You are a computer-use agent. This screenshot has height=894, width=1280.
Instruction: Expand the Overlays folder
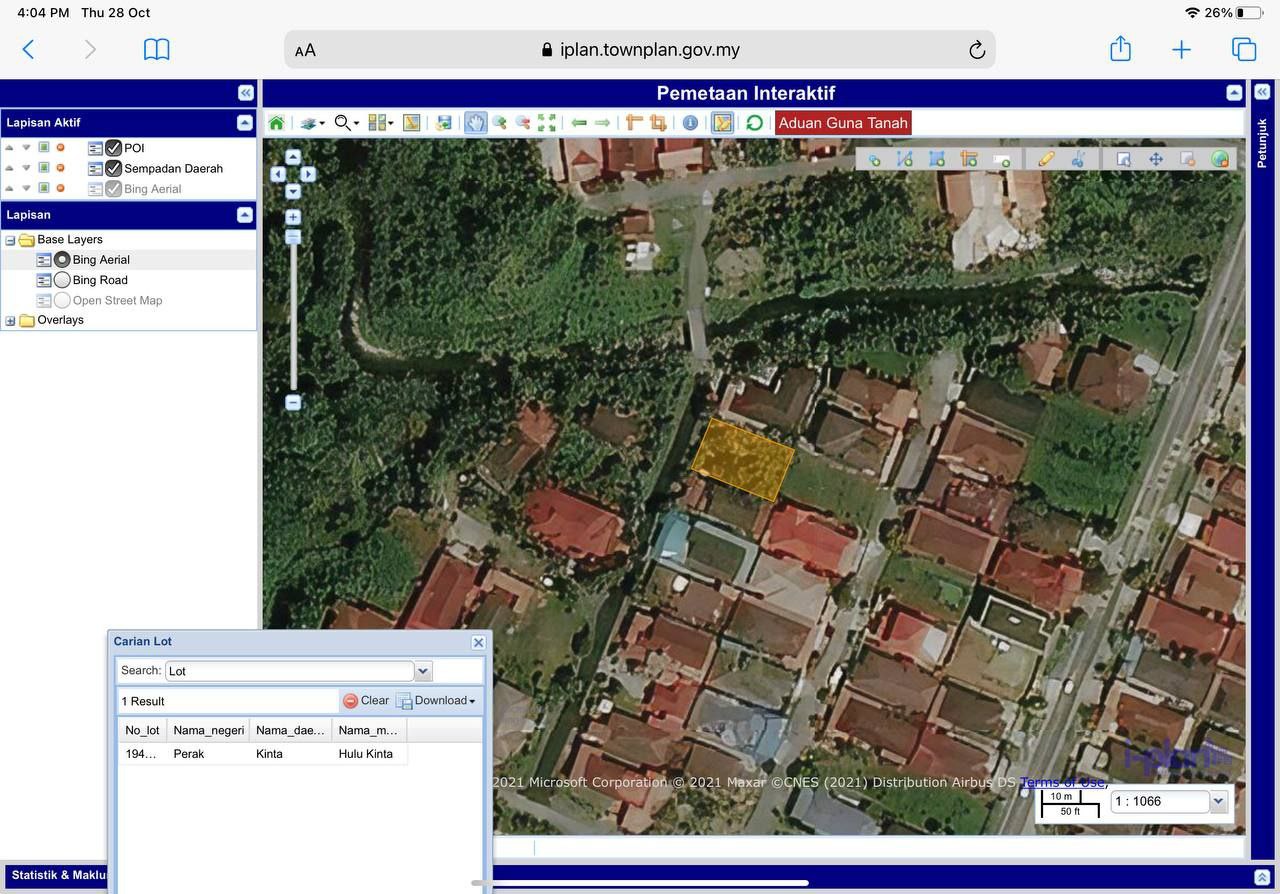[x=10, y=321]
